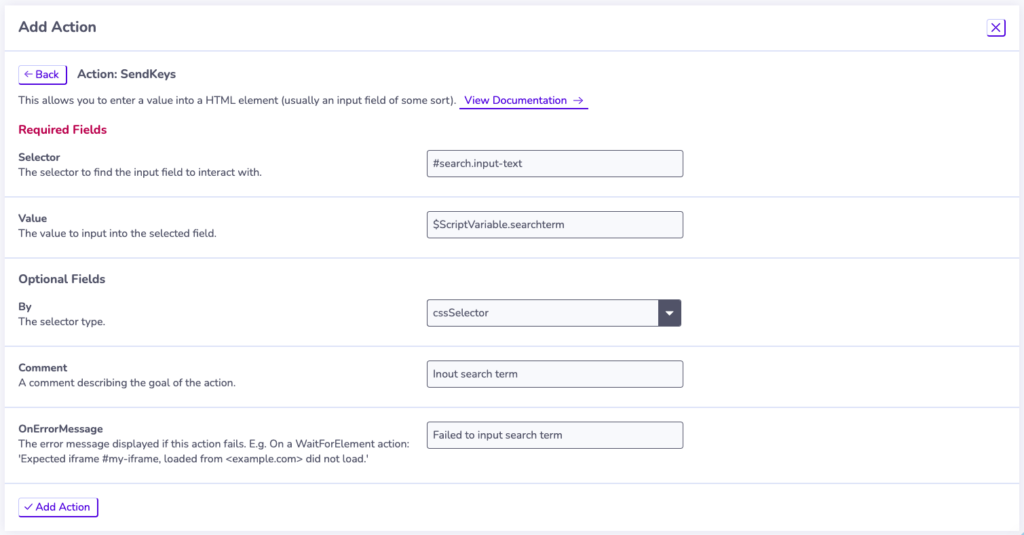Click the Action: SendKeys title
This screenshot has width=1024, height=535.
[127, 74]
